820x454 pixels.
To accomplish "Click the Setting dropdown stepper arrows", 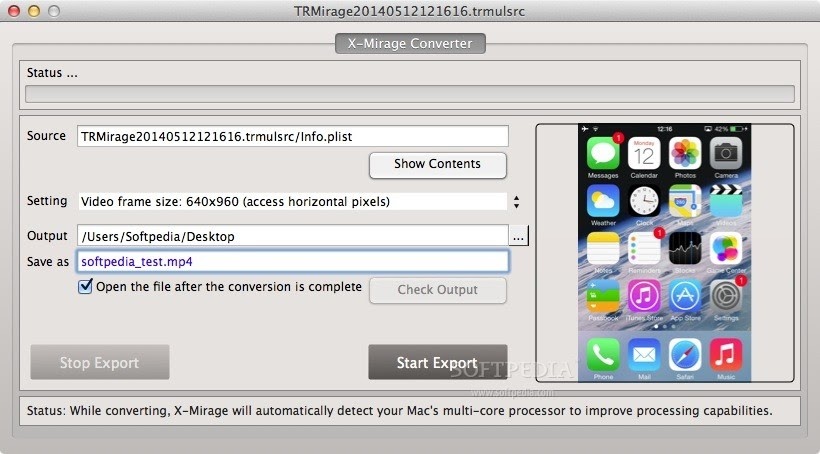I will (x=516, y=202).
